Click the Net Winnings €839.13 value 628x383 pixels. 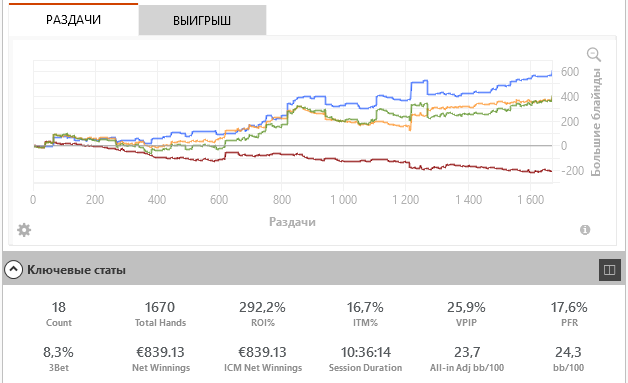(x=160, y=352)
